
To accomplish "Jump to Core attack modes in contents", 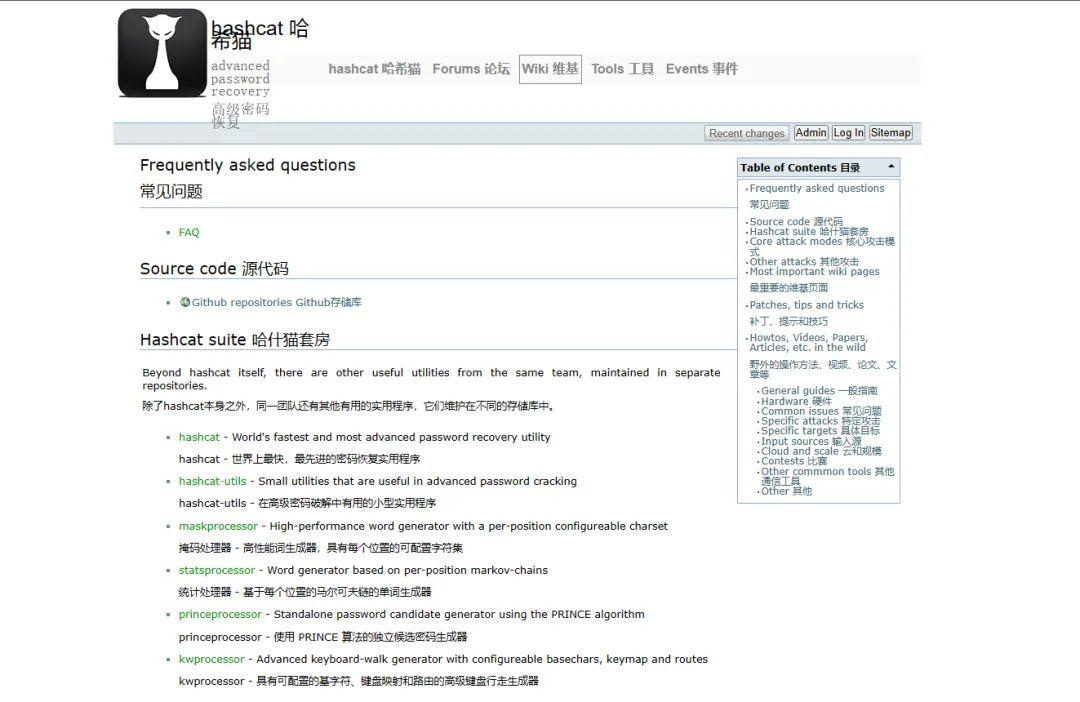I will (x=822, y=246).
